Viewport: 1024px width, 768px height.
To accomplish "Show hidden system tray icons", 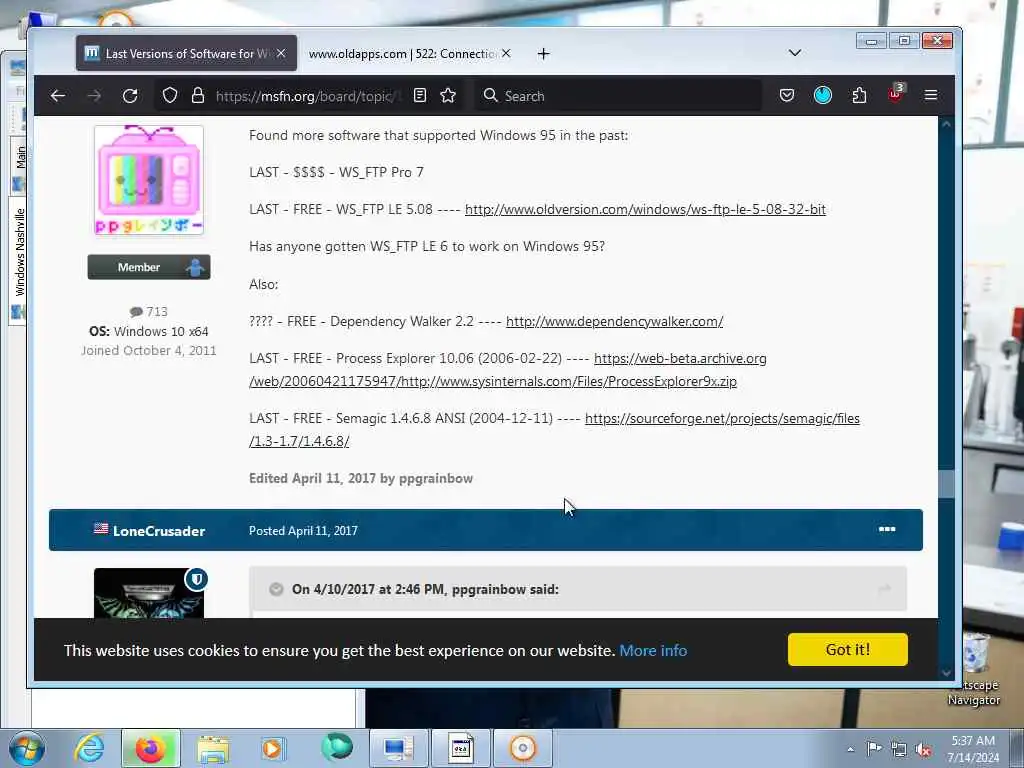I will point(850,749).
